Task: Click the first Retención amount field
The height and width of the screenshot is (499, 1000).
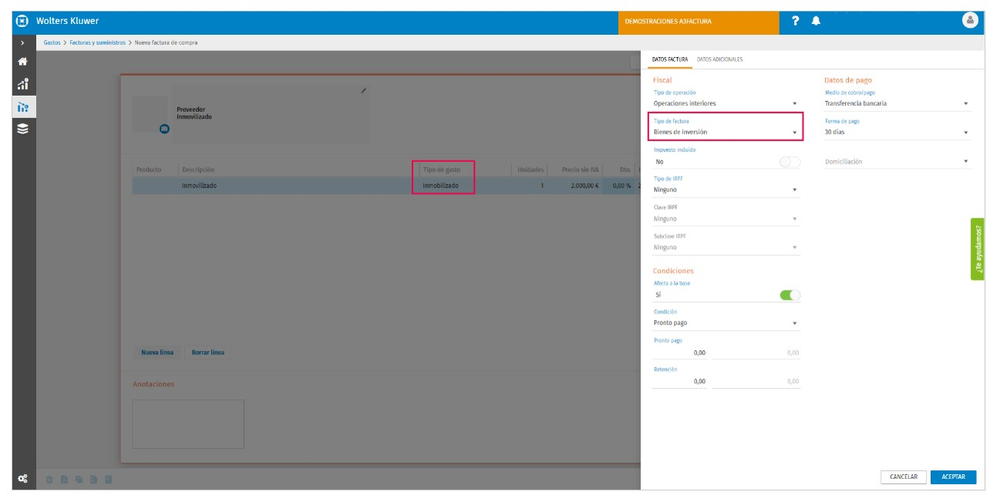Action: pyautogui.click(x=679, y=382)
